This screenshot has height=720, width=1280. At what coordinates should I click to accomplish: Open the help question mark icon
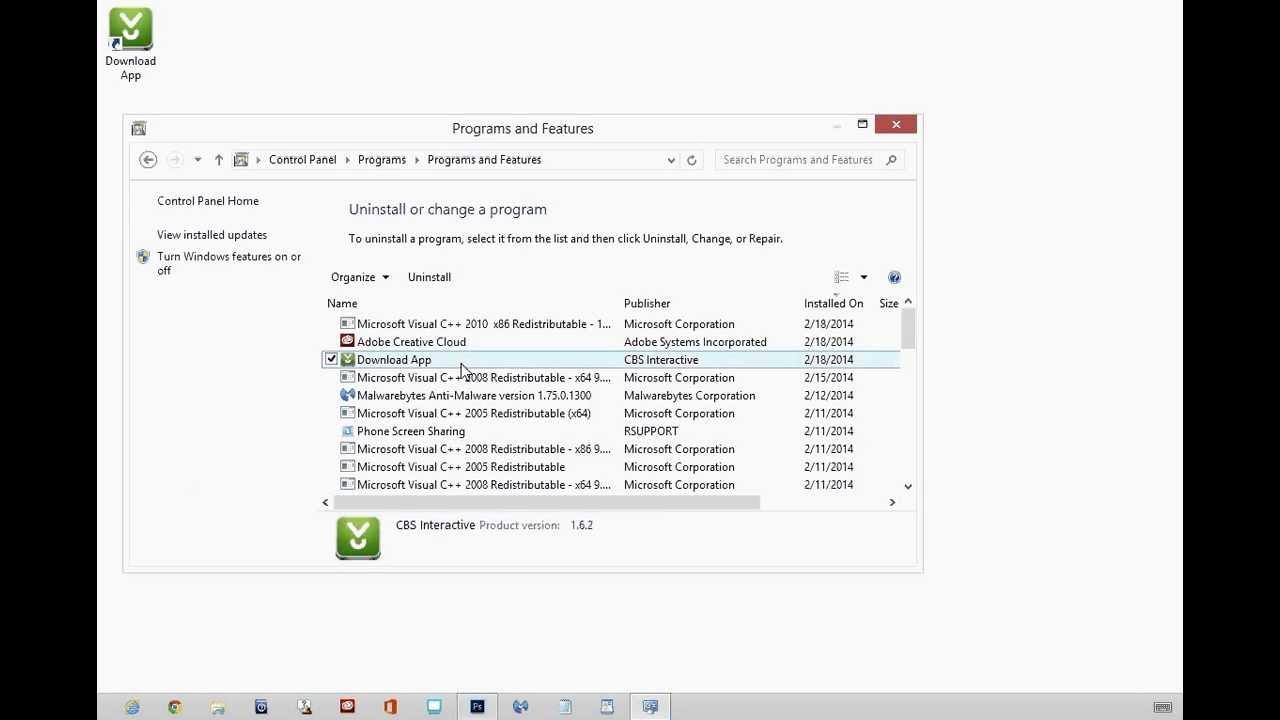click(894, 277)
